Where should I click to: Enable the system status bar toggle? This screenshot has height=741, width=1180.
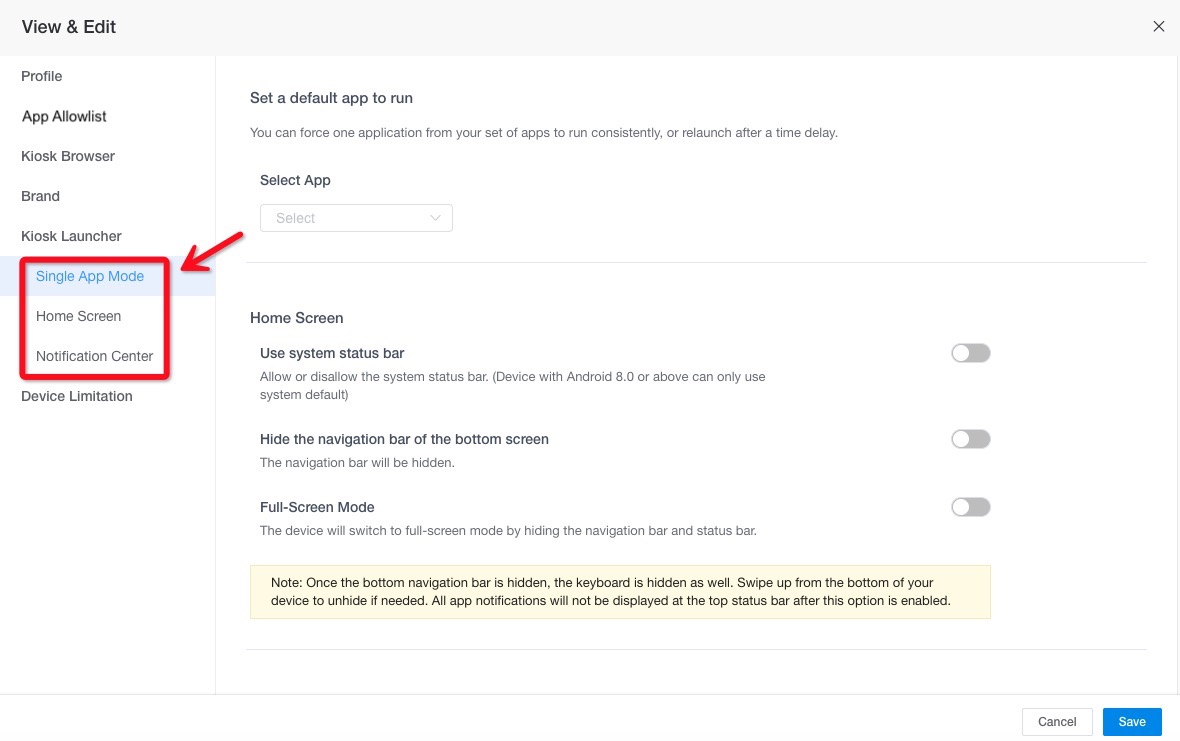tap(970, 353)
